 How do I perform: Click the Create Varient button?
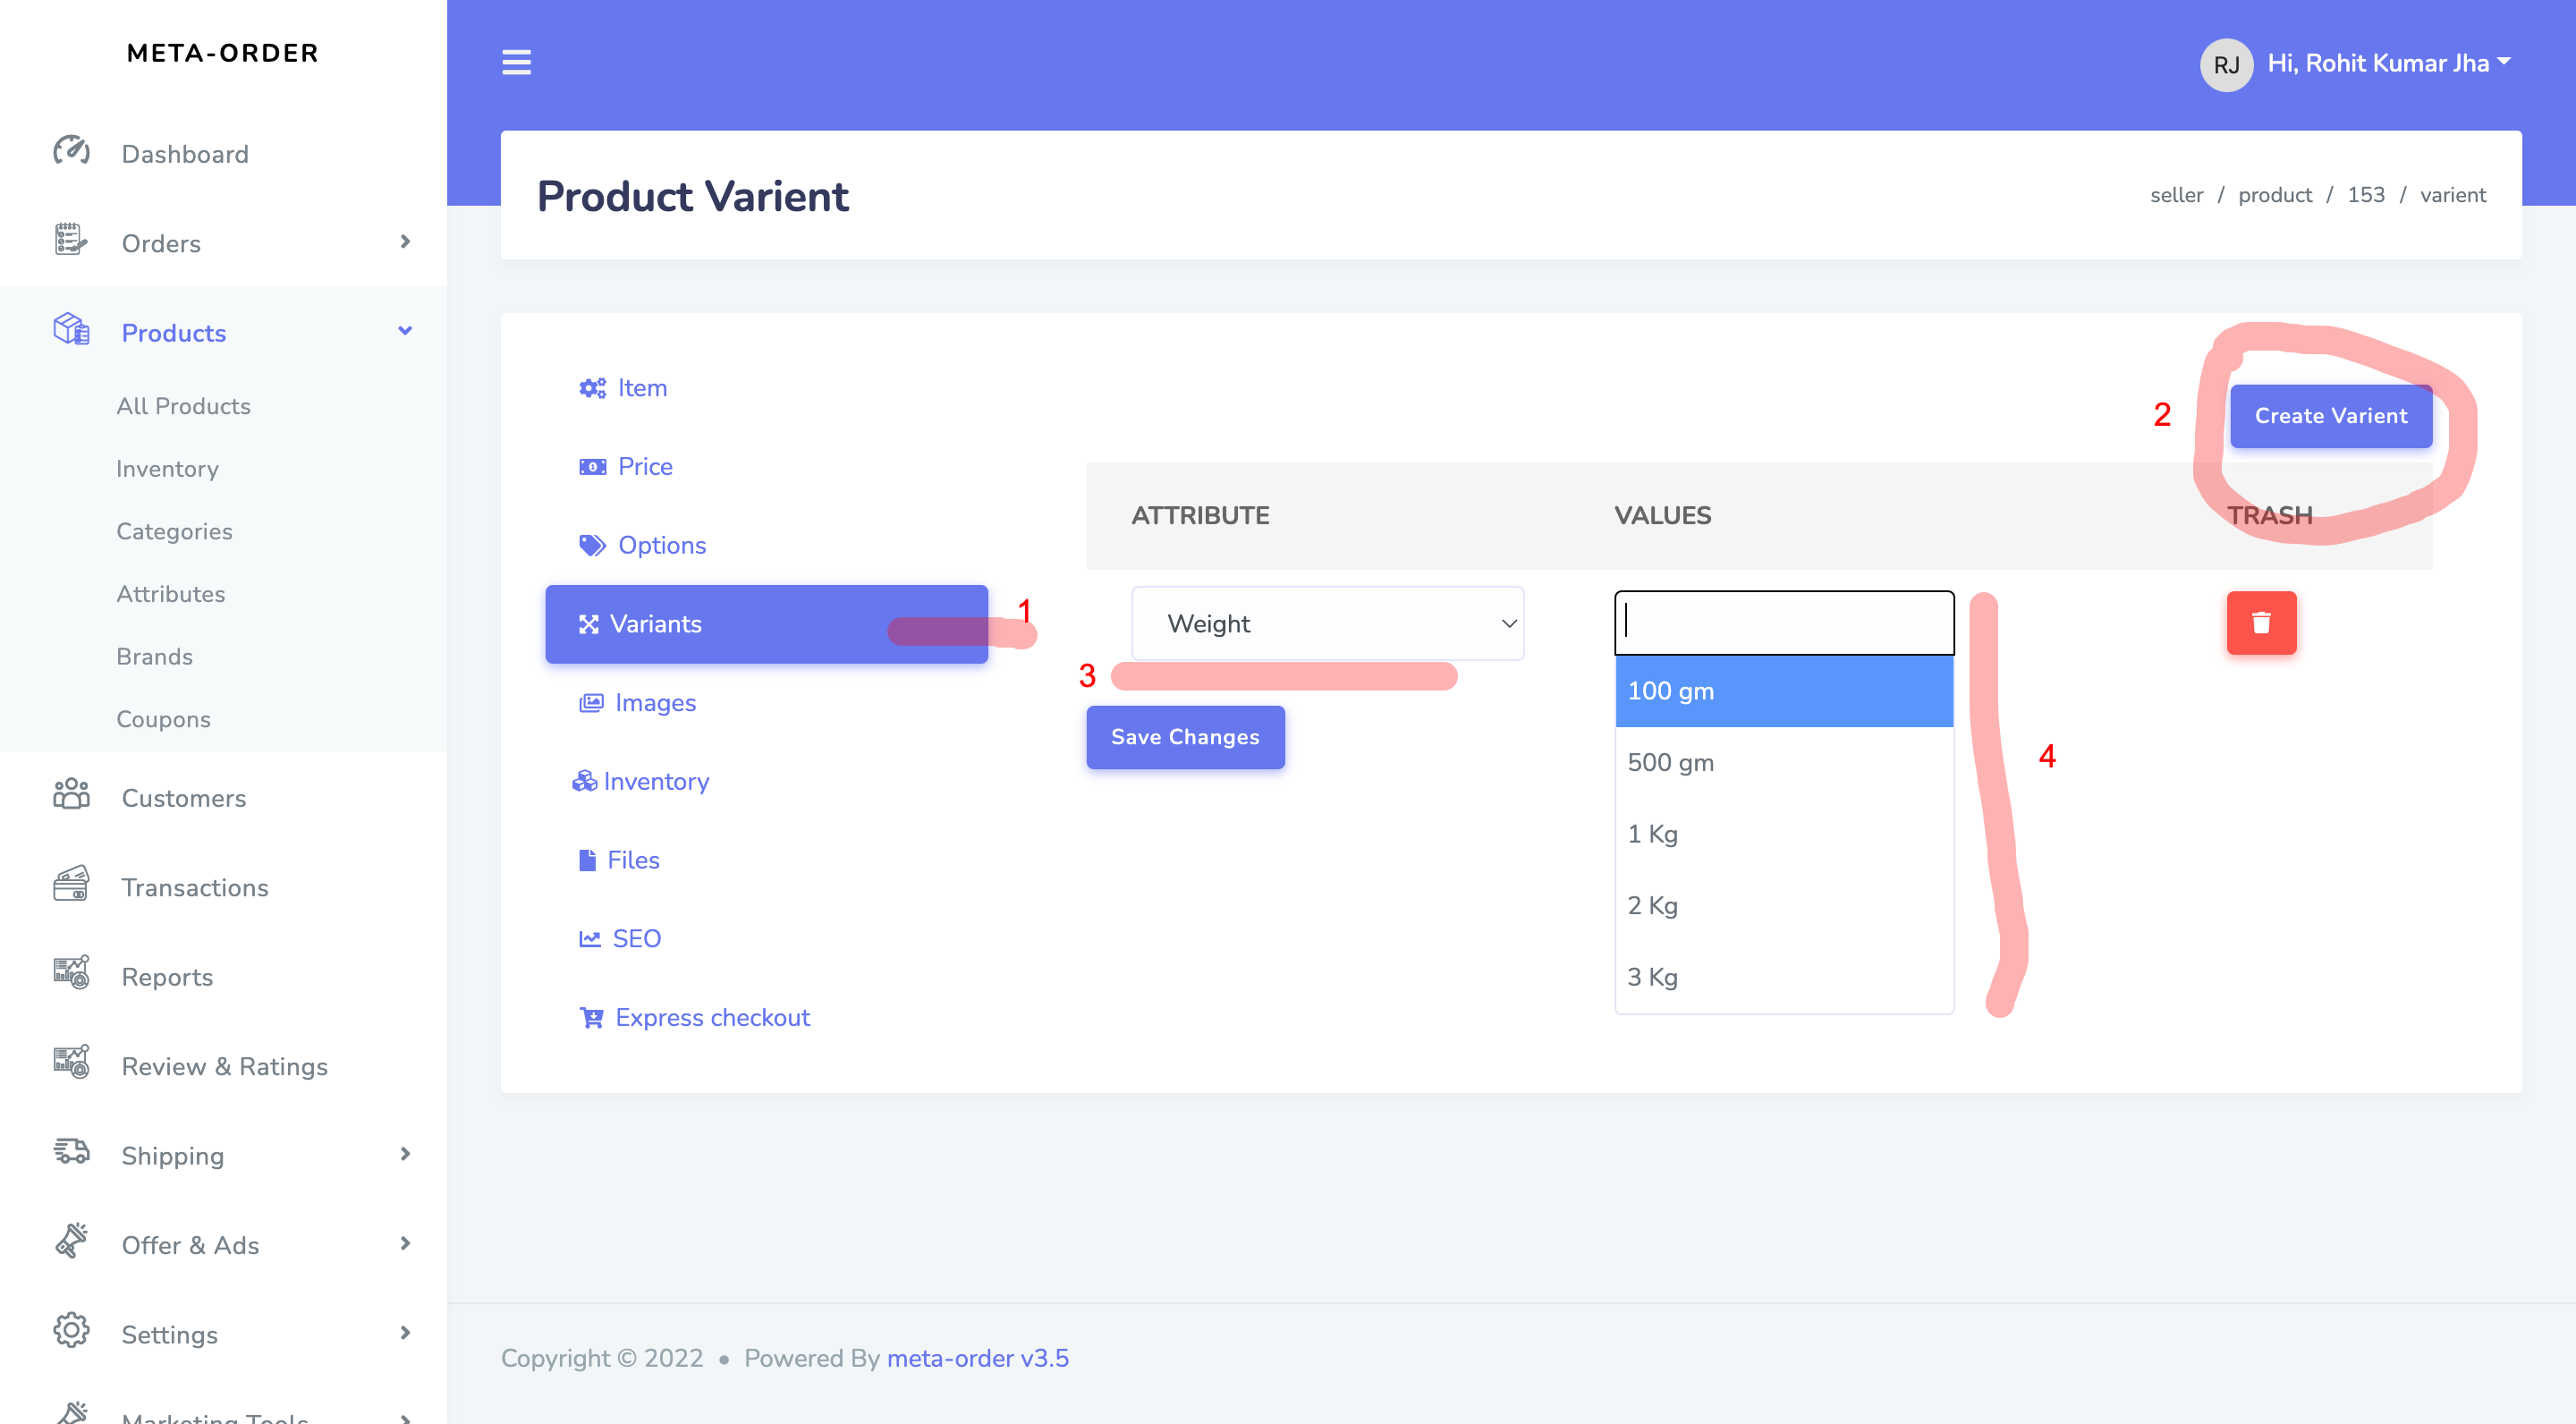(x=2330, y=416)
